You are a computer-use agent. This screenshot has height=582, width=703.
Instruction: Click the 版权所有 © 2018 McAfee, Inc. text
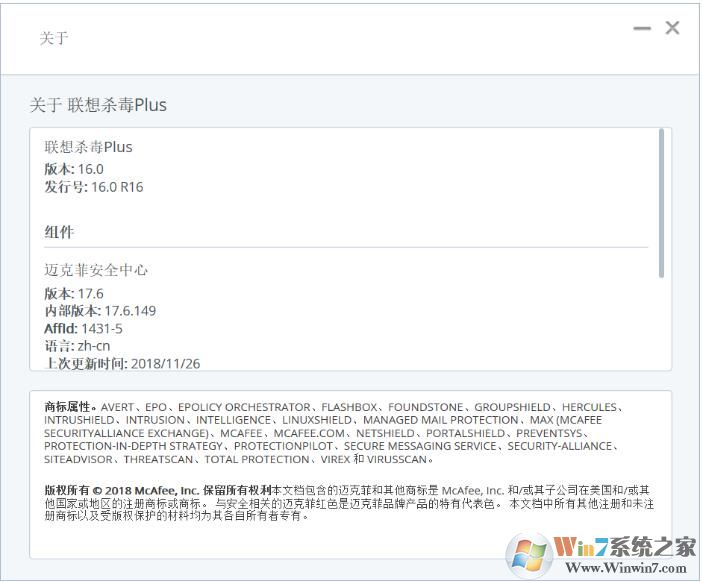122,490
